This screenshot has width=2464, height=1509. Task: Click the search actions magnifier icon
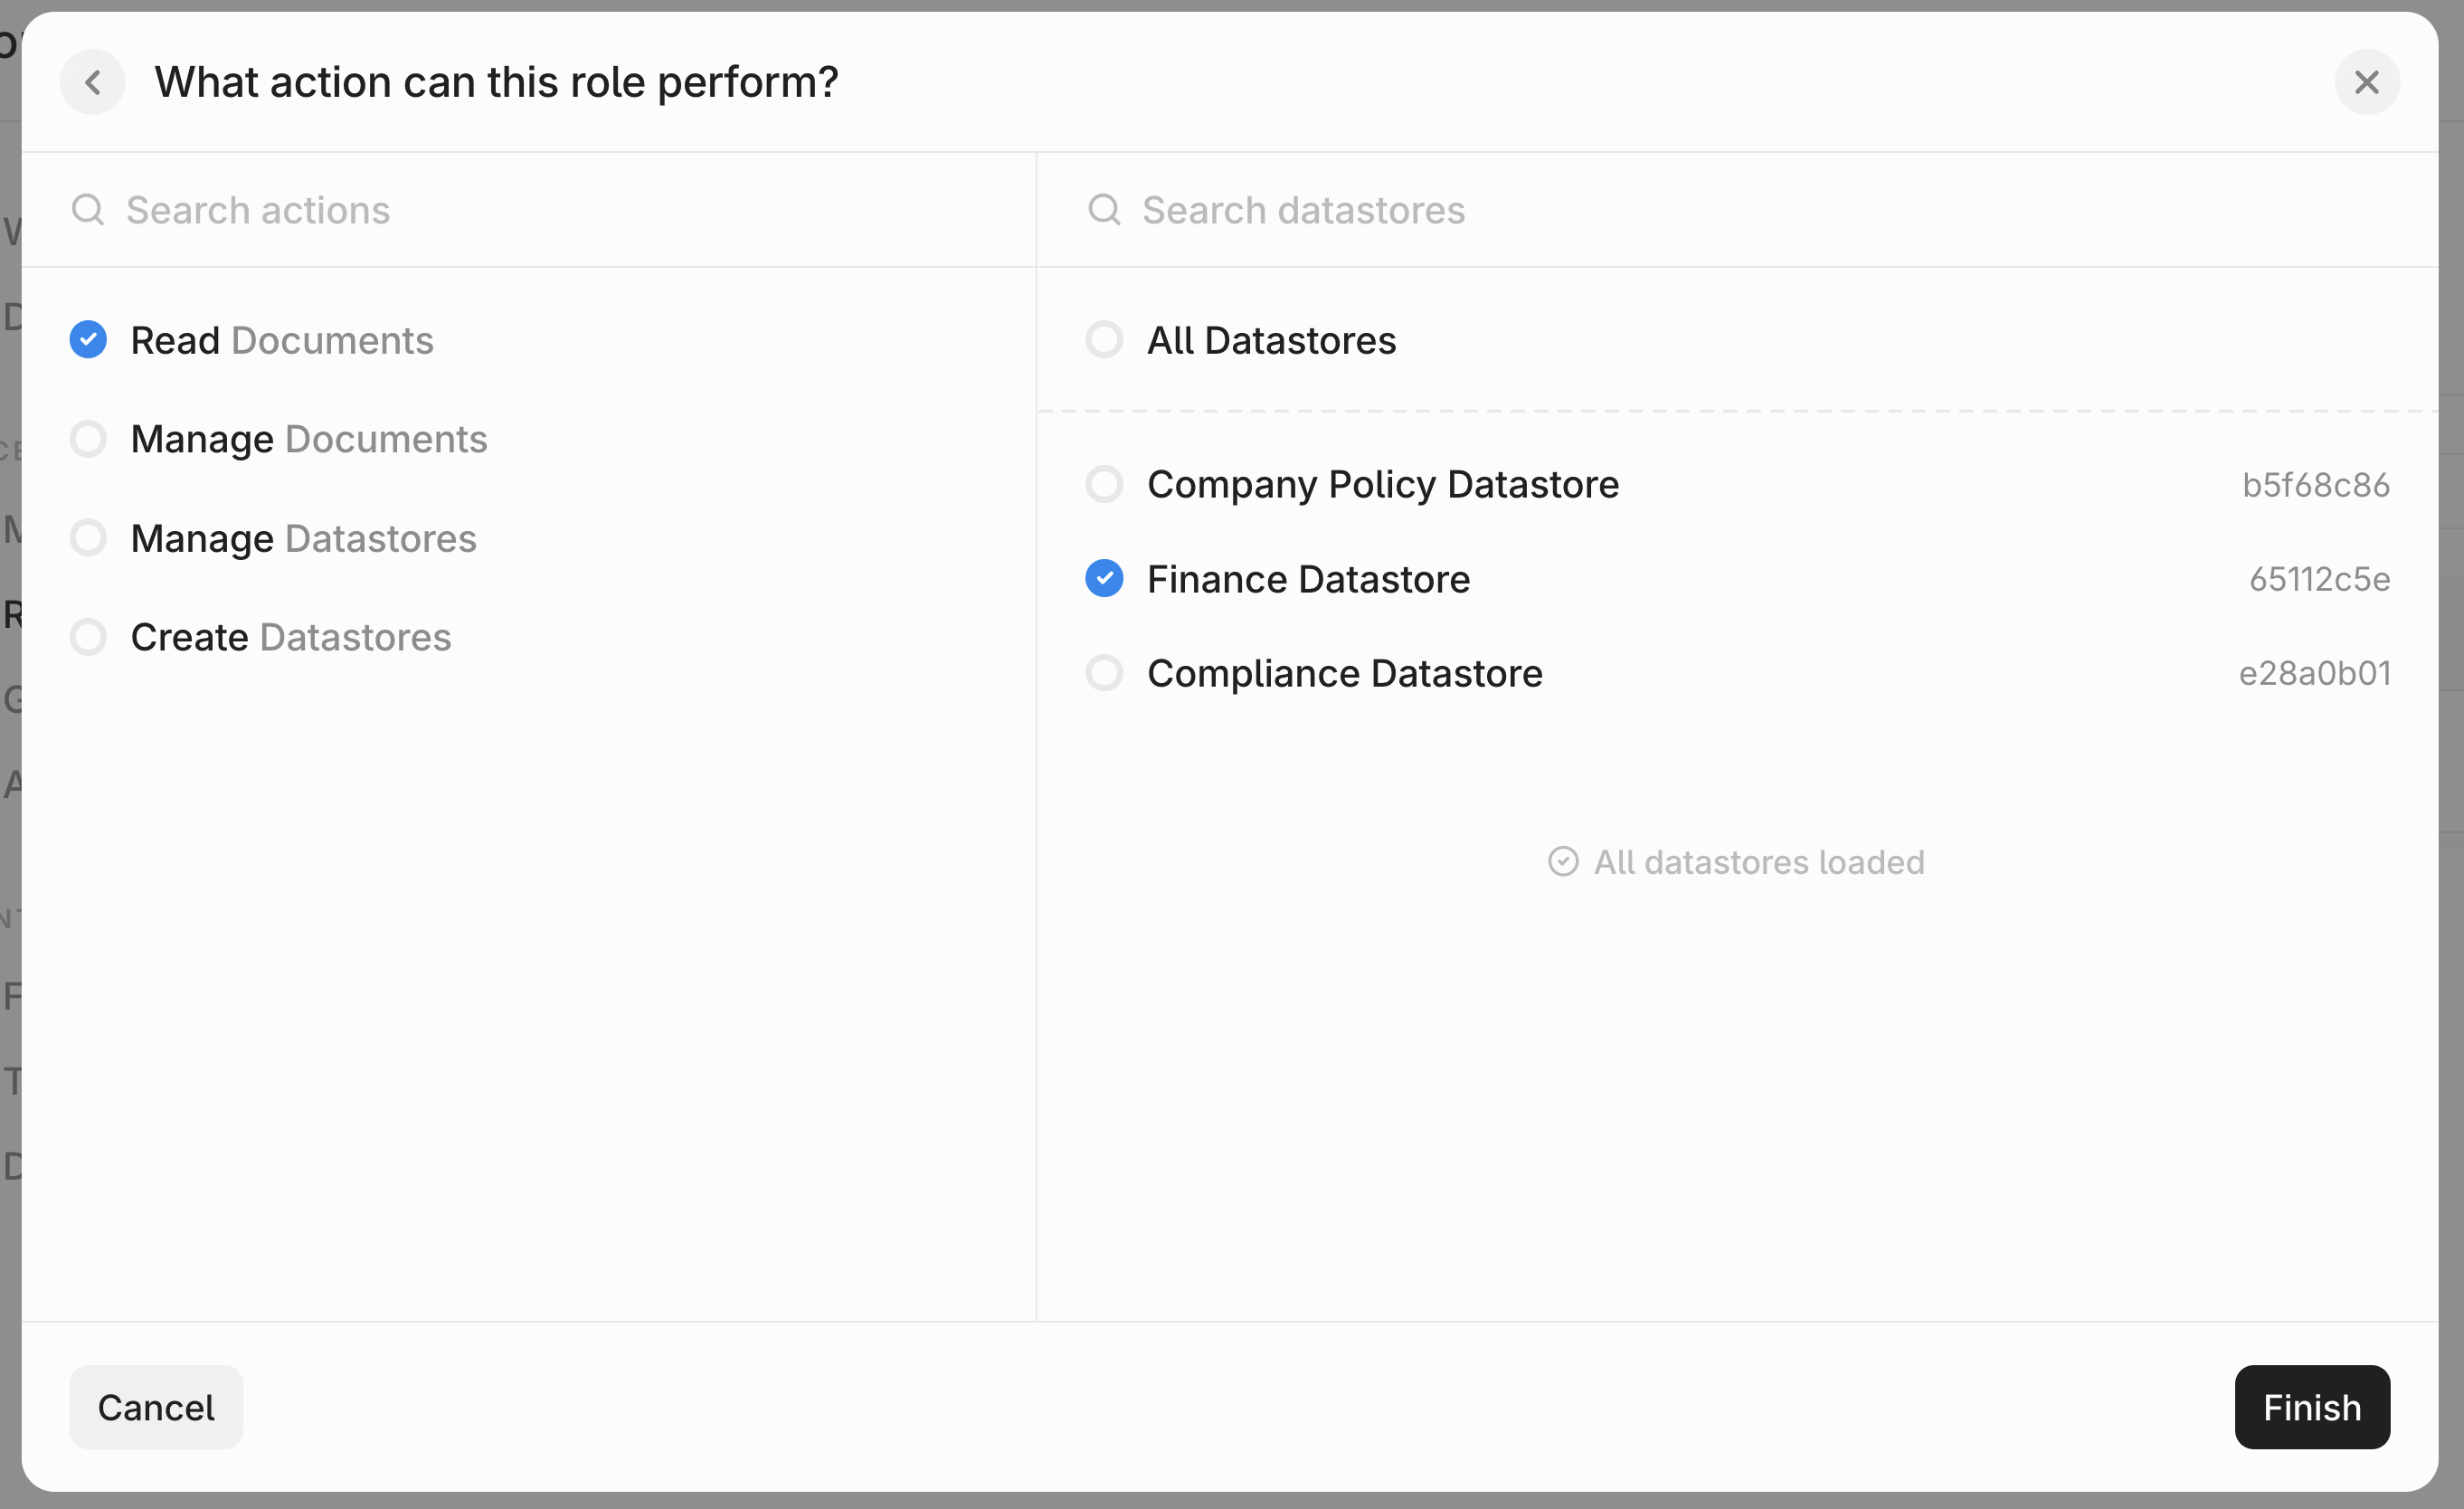tap(88, 210)
